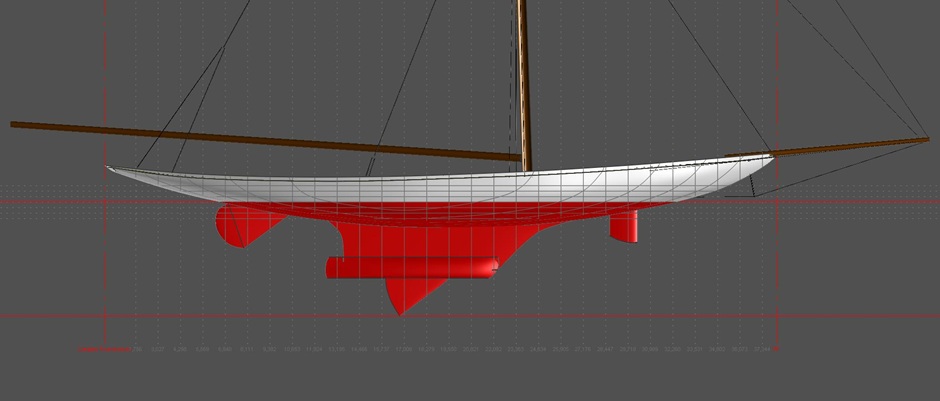Select the red cylindrical ballast bulb
Viewport: 940px width, 401px height.
pyautogui.click(x=412, y=267)
